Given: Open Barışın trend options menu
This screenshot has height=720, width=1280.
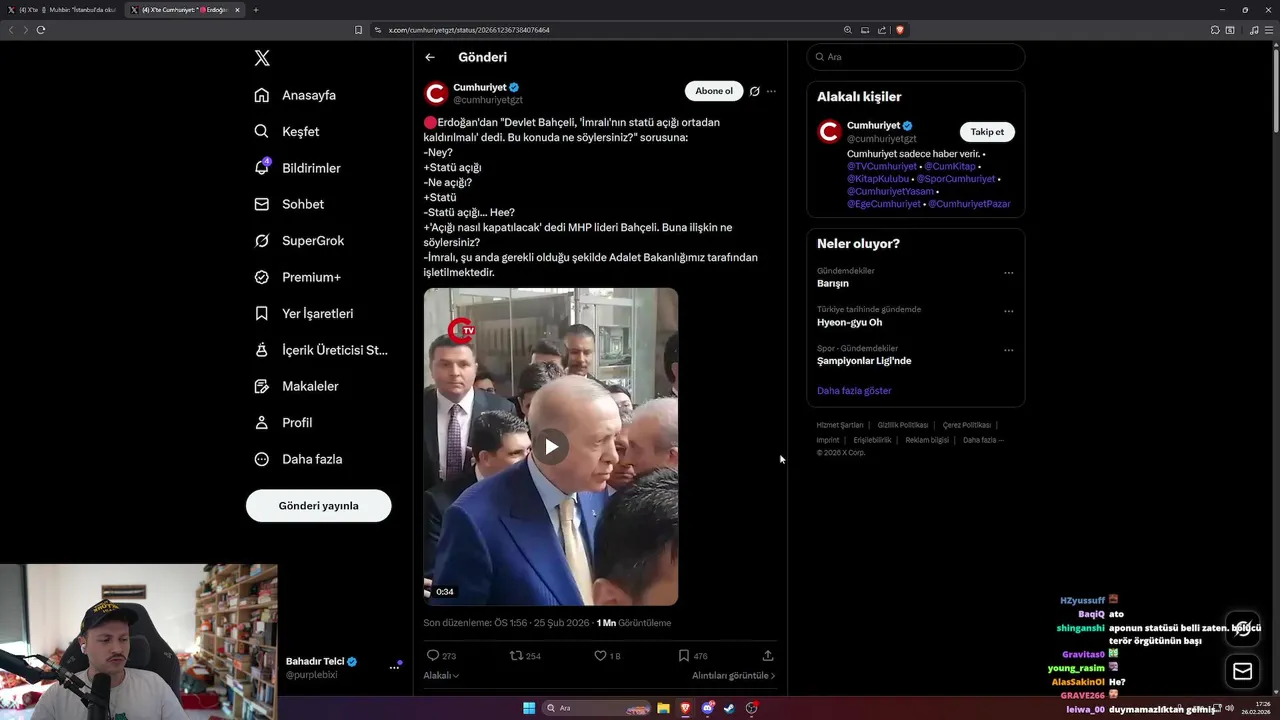Looking at the screenshot, I should 1009,273.
